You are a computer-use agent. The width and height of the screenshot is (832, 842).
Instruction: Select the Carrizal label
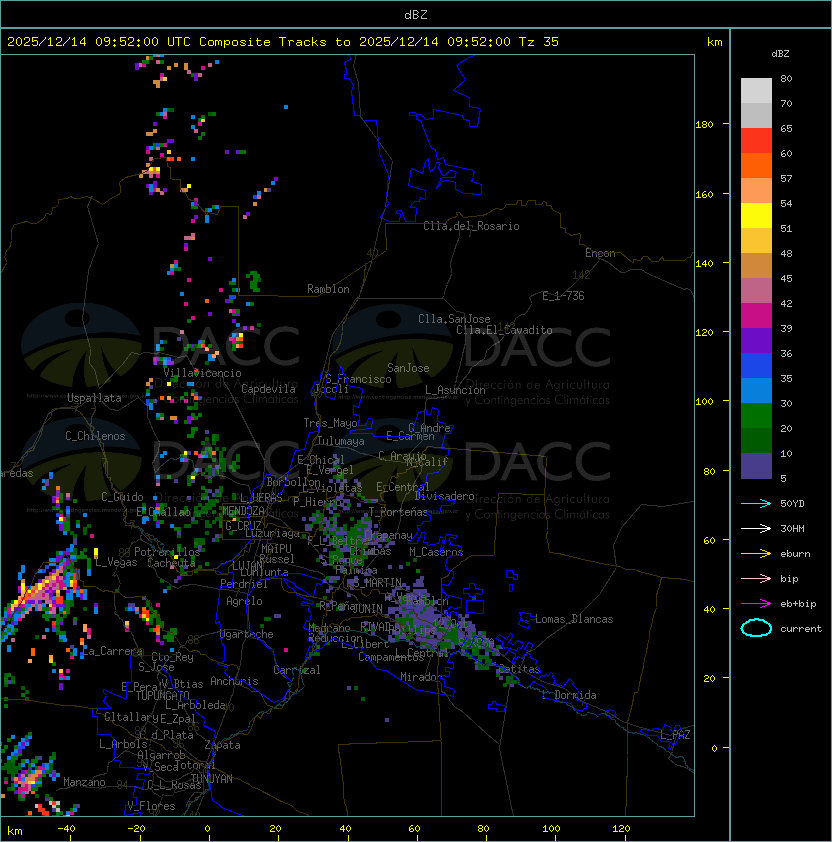pos(296,670)
